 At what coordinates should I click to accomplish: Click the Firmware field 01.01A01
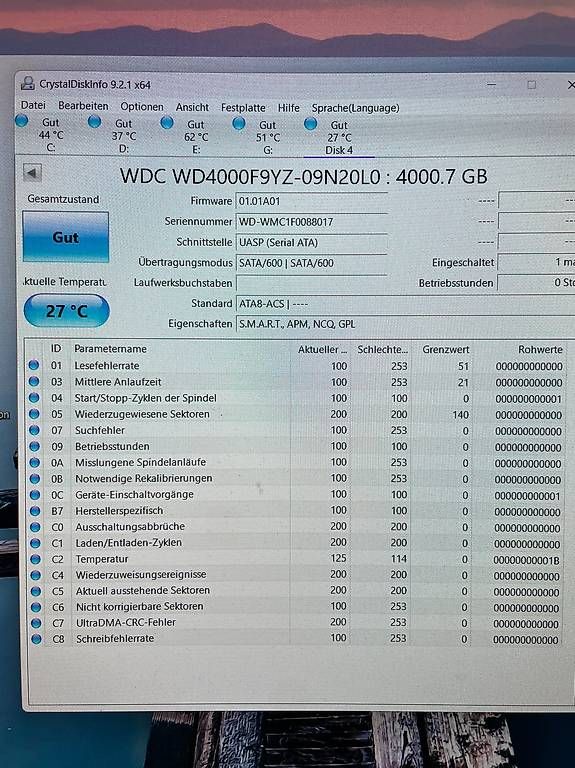click(311, 201)
